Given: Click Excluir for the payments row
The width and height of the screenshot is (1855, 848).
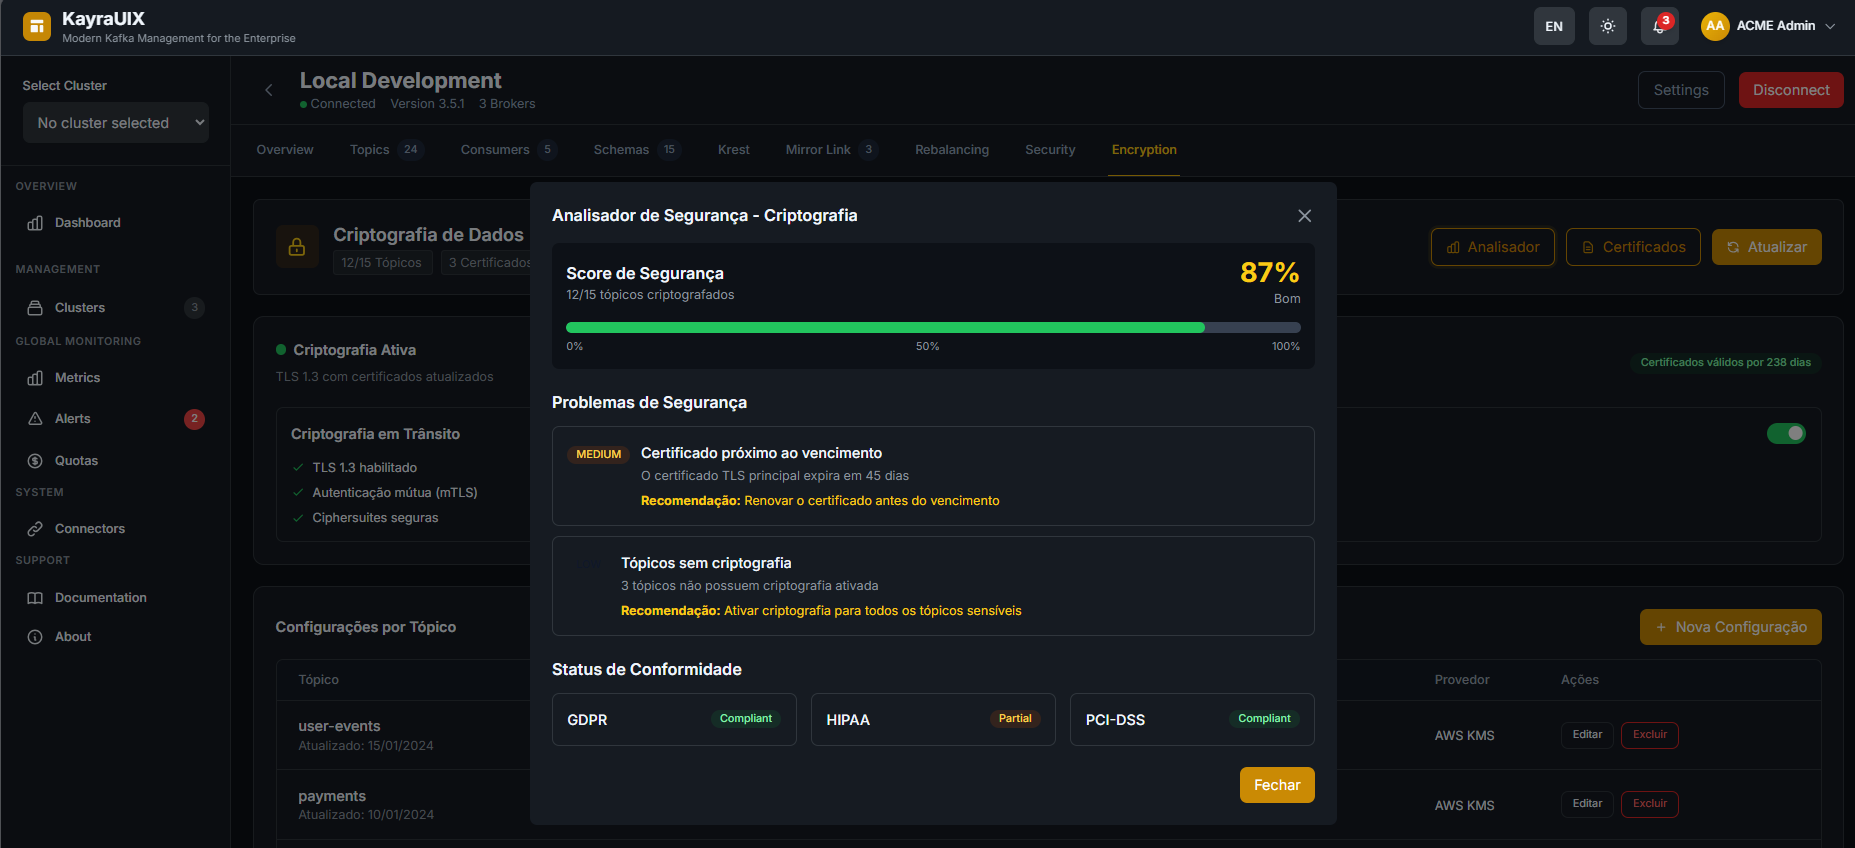Looking at the screenshot, I should pos(1650,804).
